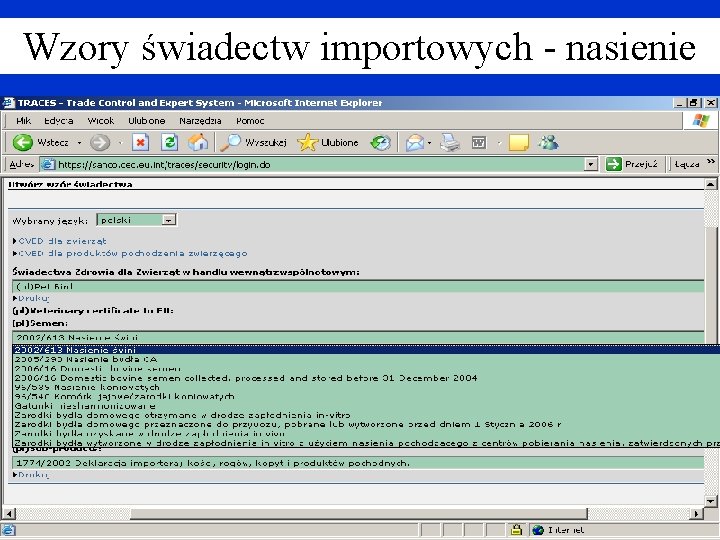Select 2006/16 Domestic bovine semen option
This screenshot has width=720, height=540.
click(x=366, y=368)
